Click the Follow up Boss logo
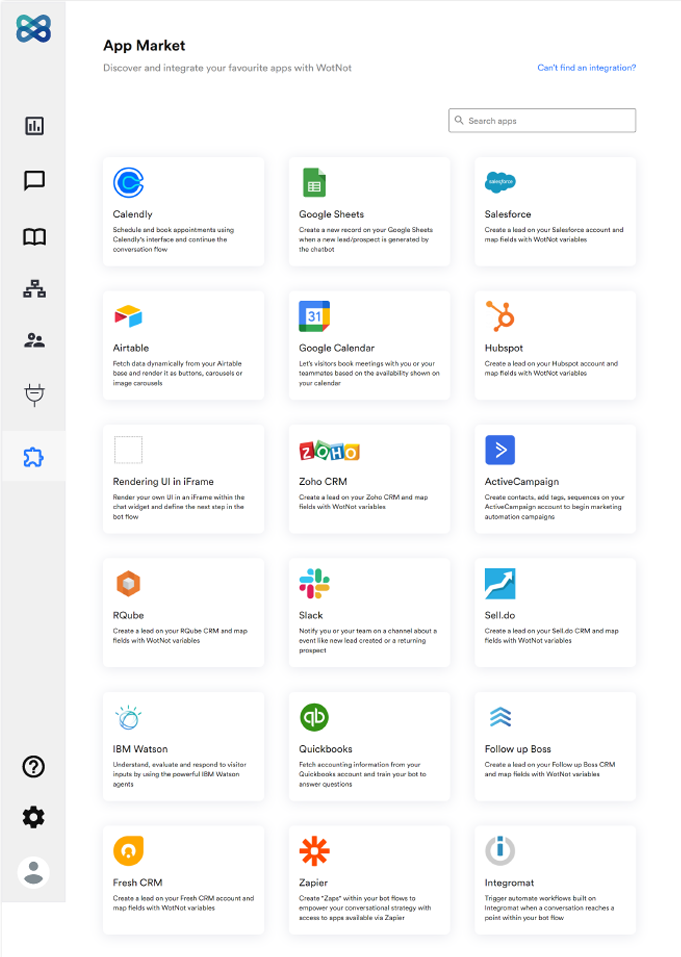 [x=500, y=717]
